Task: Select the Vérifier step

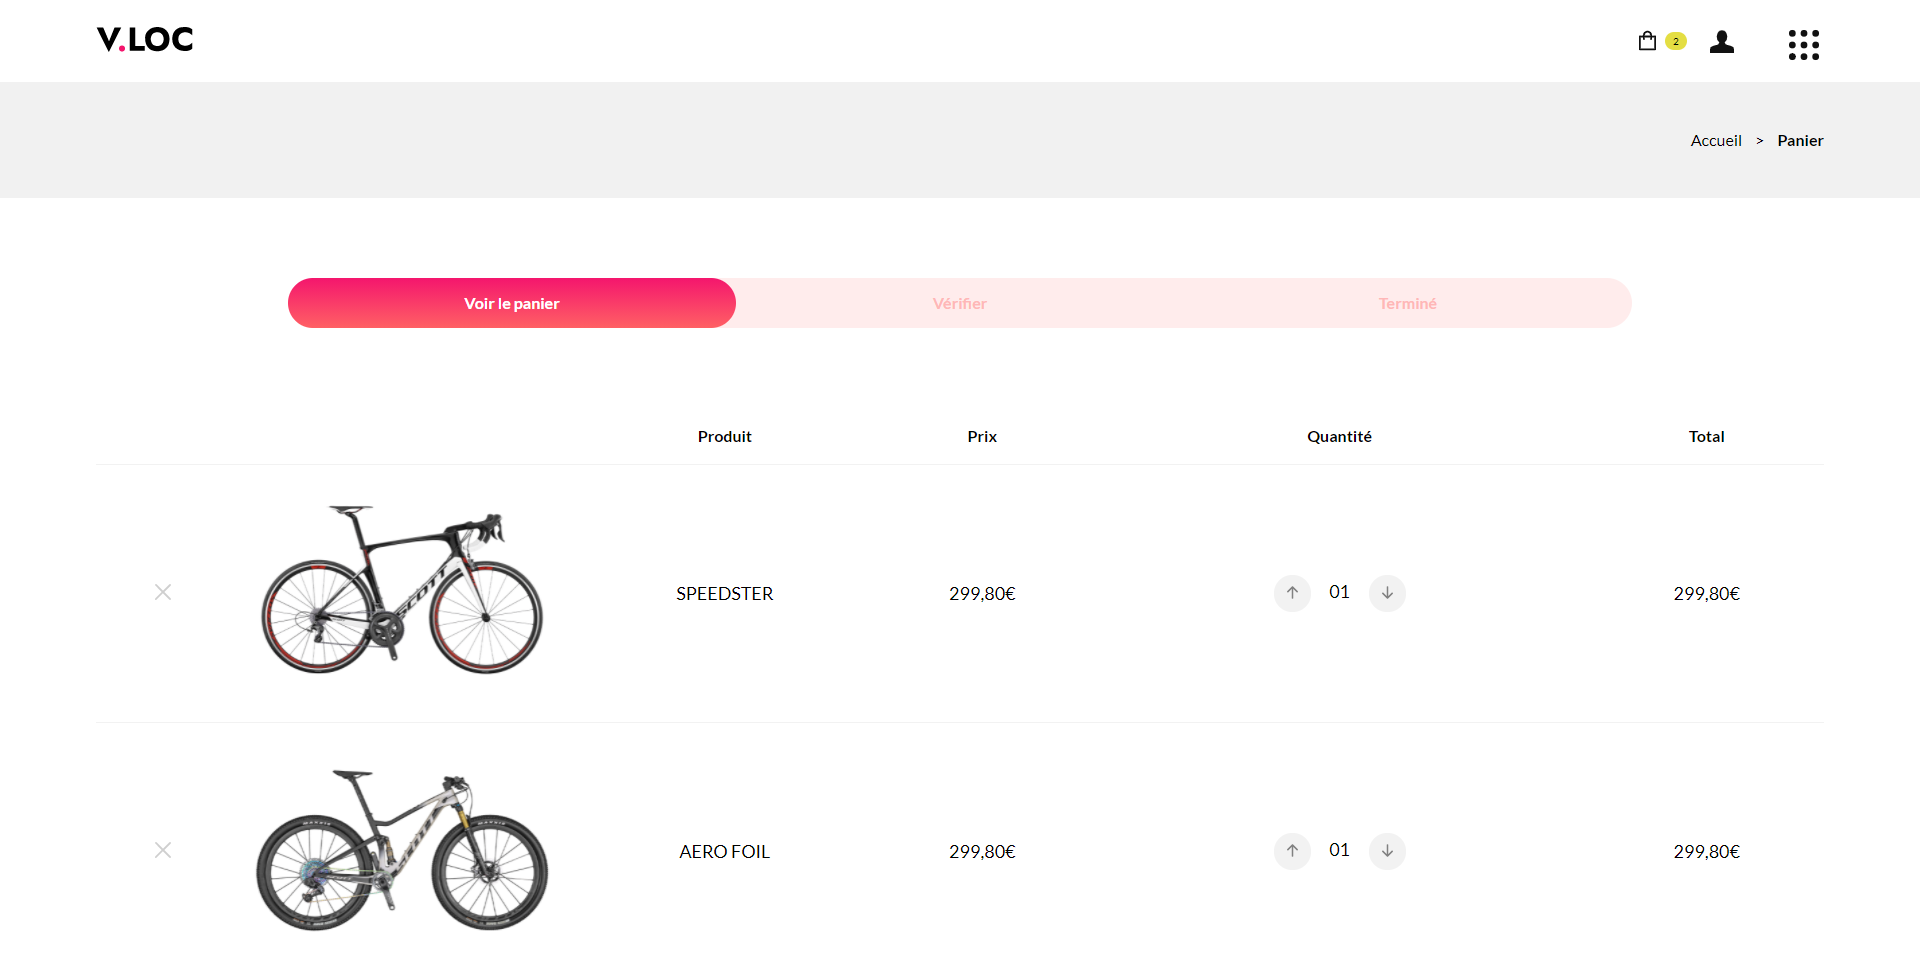Action: pos(960,303)
